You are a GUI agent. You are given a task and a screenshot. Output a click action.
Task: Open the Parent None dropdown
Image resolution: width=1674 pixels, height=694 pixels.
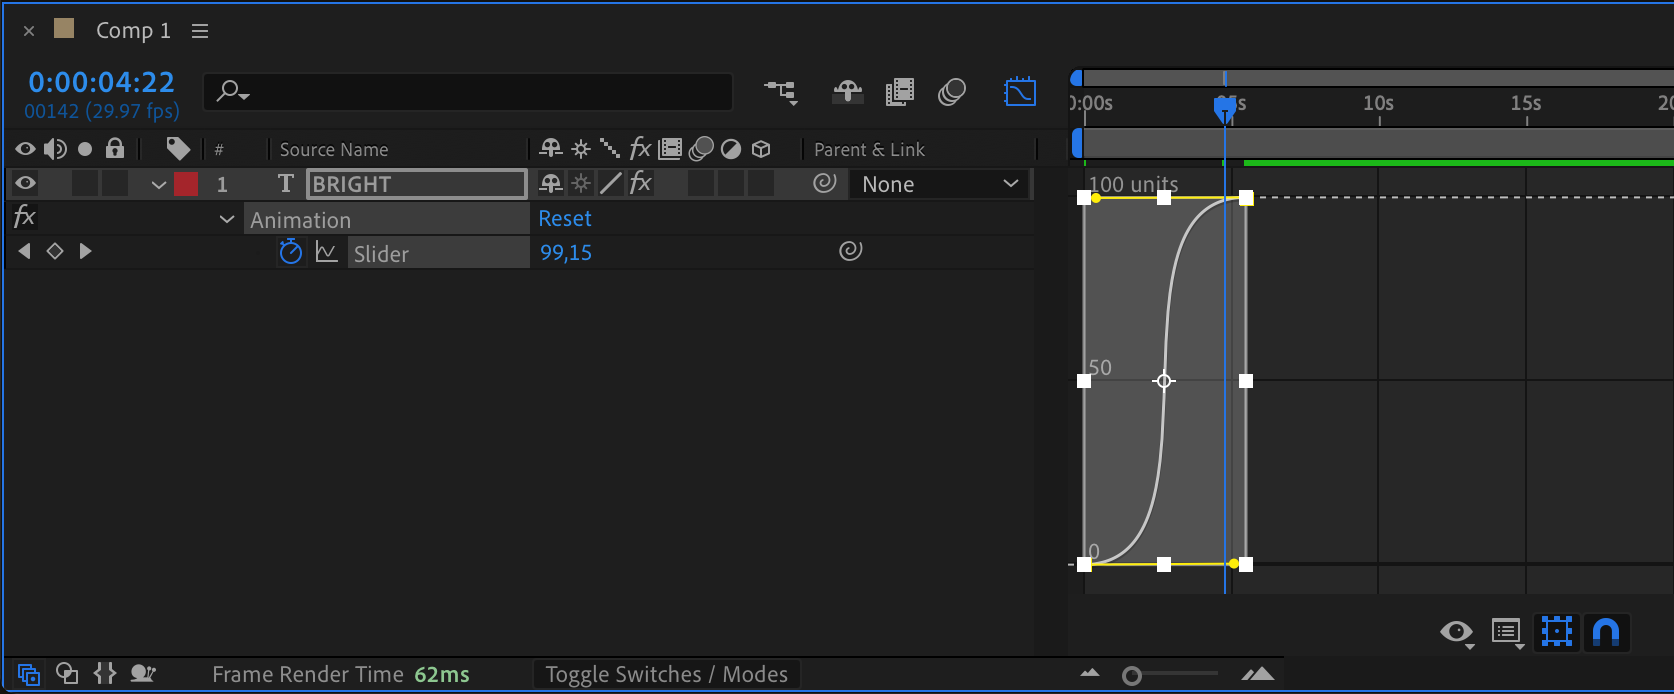click(x=939, y=184)
